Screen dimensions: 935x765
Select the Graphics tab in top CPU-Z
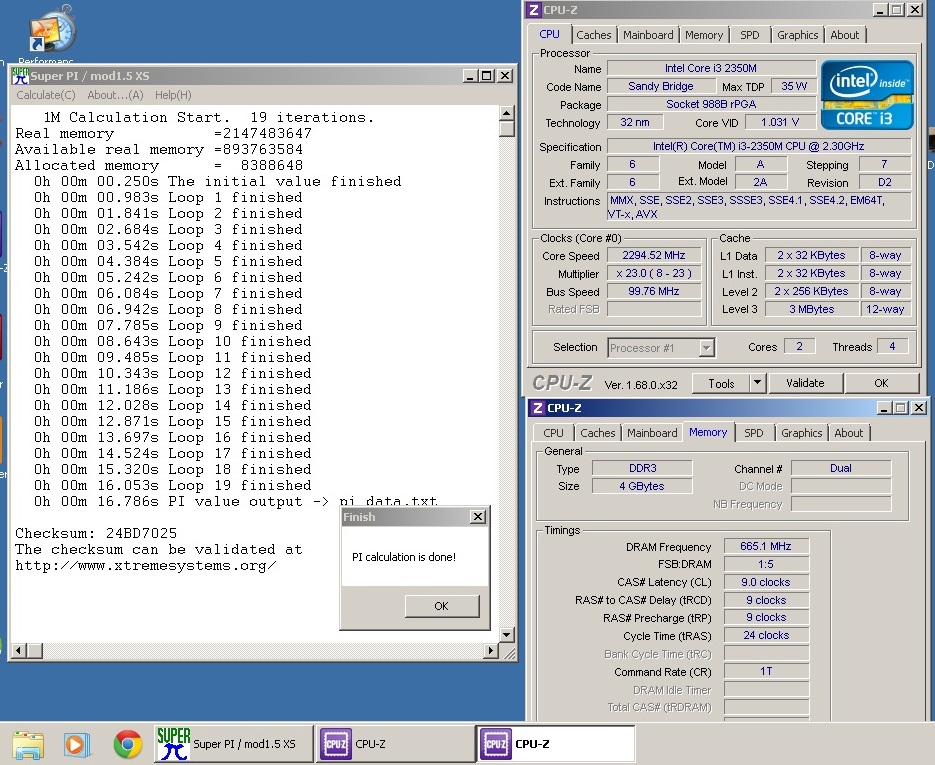797,35
